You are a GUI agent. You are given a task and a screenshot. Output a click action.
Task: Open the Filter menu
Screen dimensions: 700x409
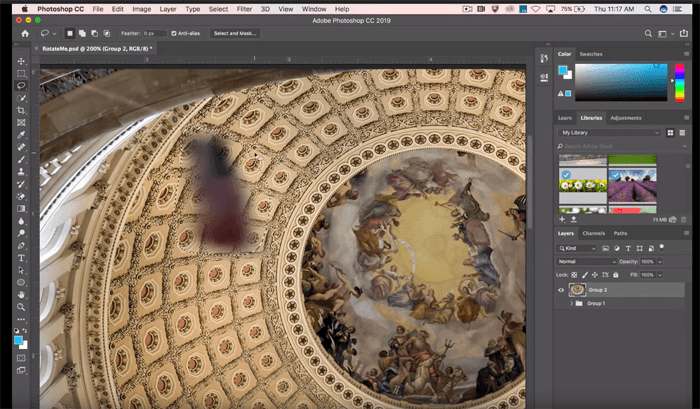pos(244,9)
